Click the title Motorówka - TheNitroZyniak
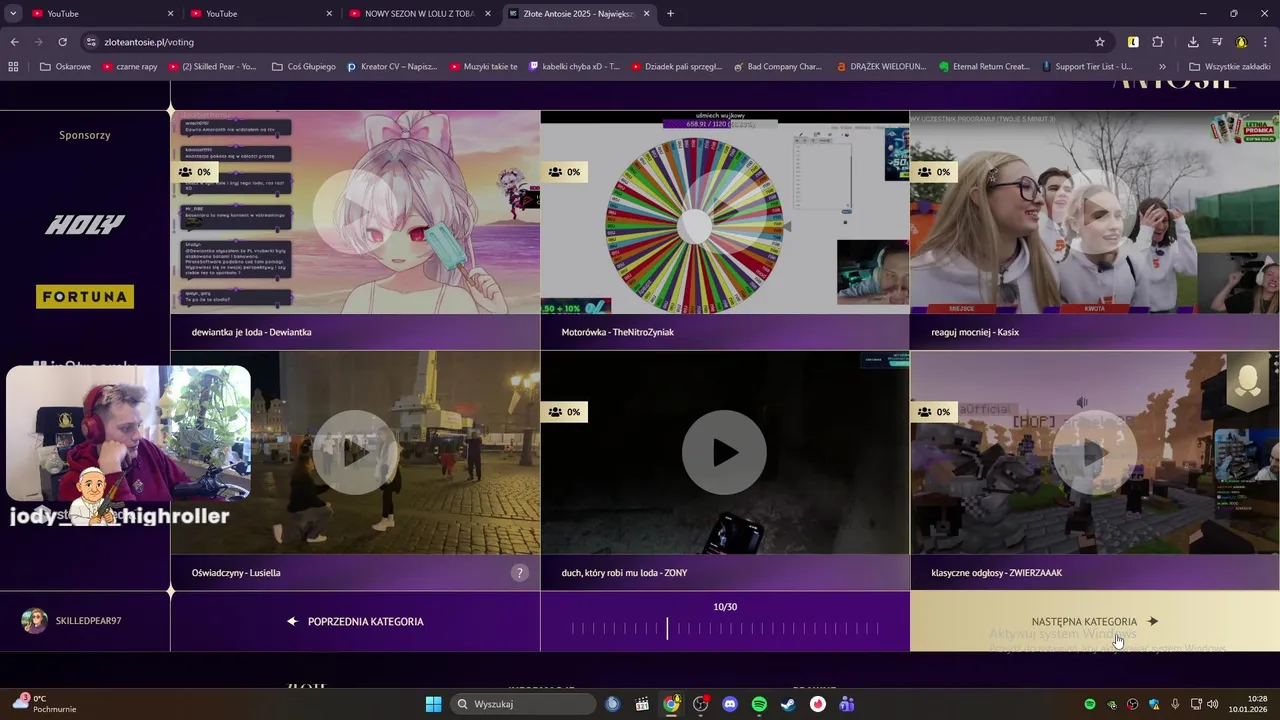Image resolution: width=1280 pixels, height=720 pixels. (618, 332)
